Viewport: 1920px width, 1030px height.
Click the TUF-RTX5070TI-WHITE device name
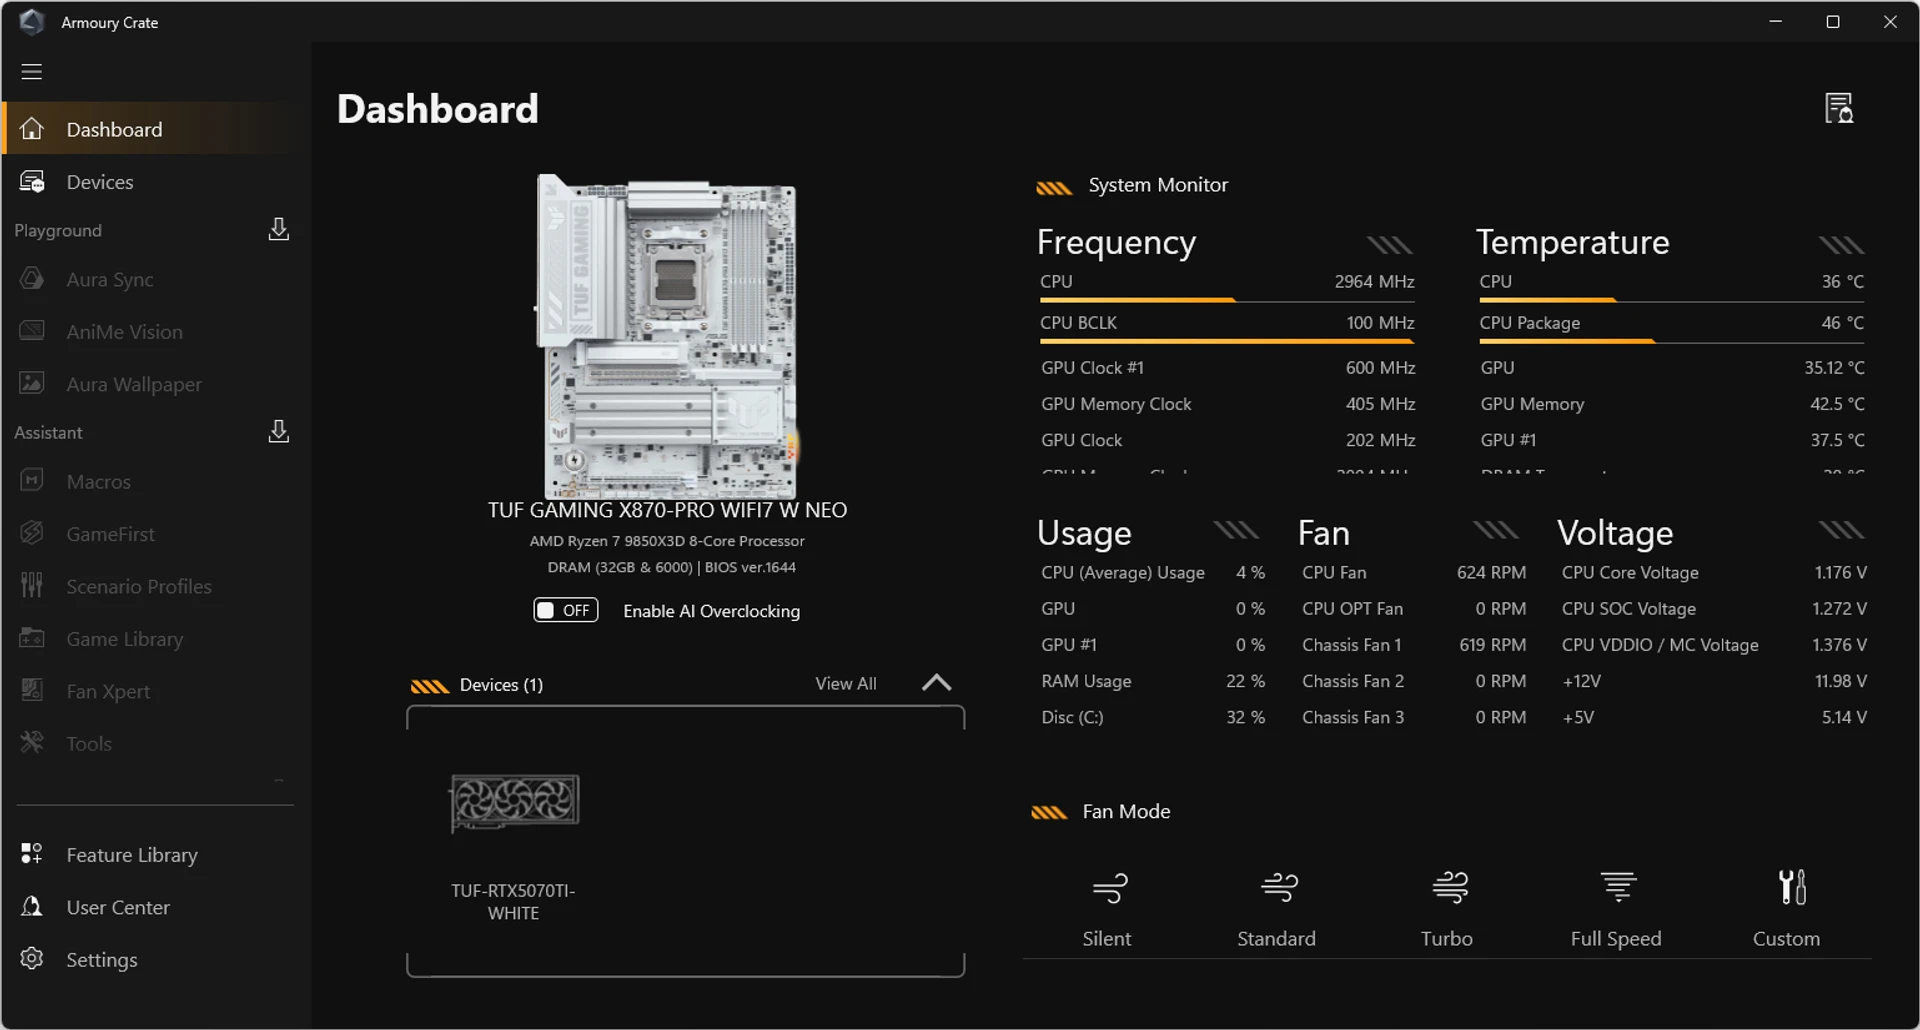click(x=513, y=902)
